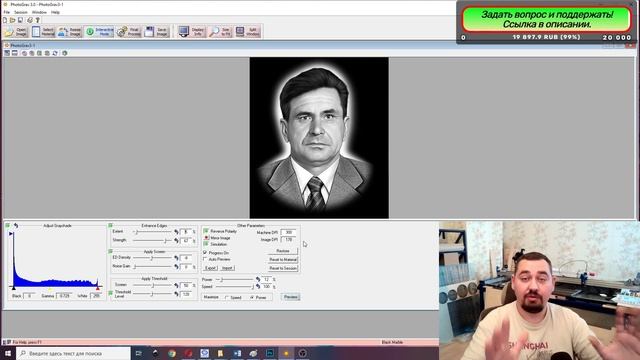Image resolution: width=640 pixels, height=360 pixels.
Task: Click the Restore button
Action: [283, 251]
